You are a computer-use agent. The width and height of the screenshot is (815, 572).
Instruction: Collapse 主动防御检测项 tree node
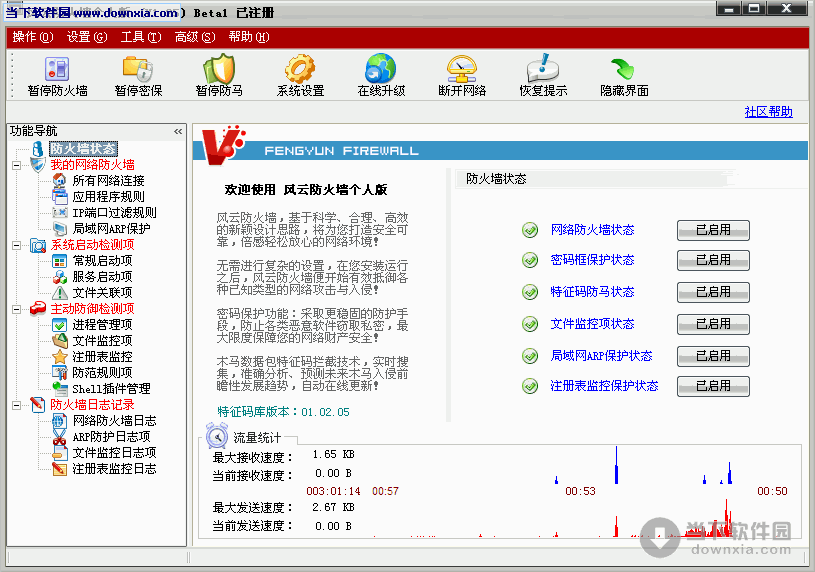(17, 309)
